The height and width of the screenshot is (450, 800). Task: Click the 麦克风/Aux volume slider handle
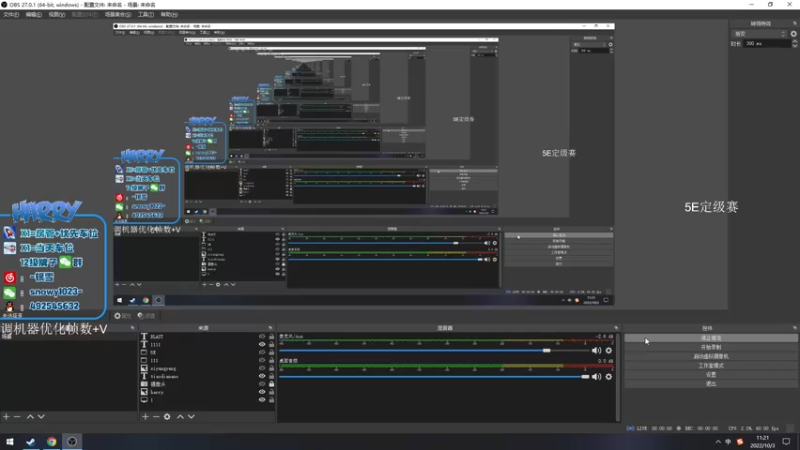click(x=546, y=351)
